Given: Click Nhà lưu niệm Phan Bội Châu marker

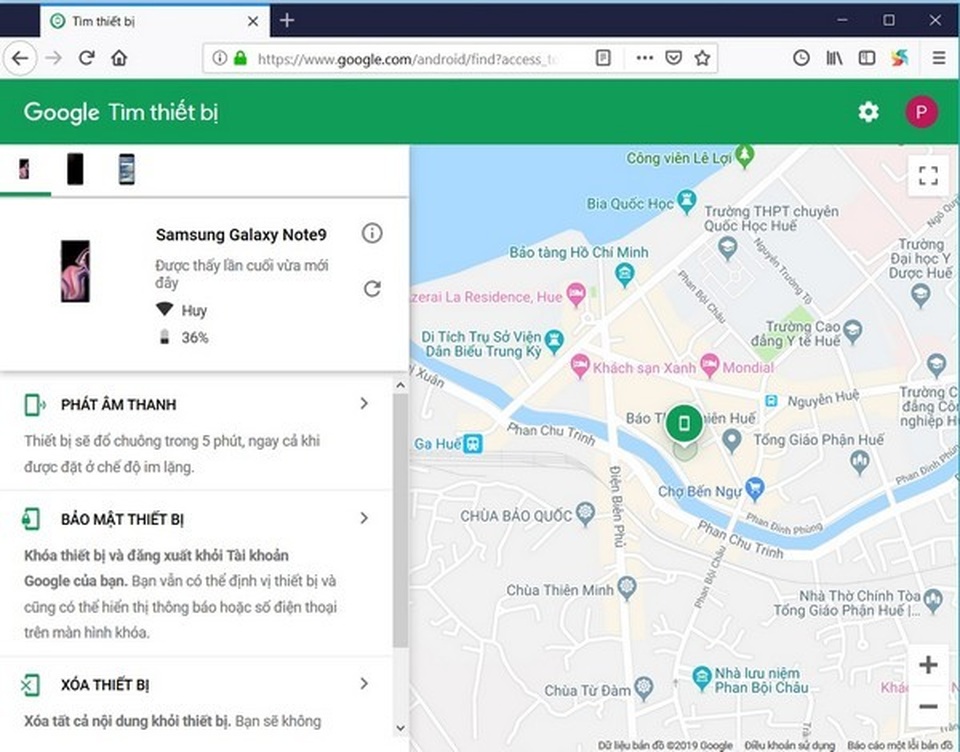Looking at the screenshot, I should tap(701, 677).
